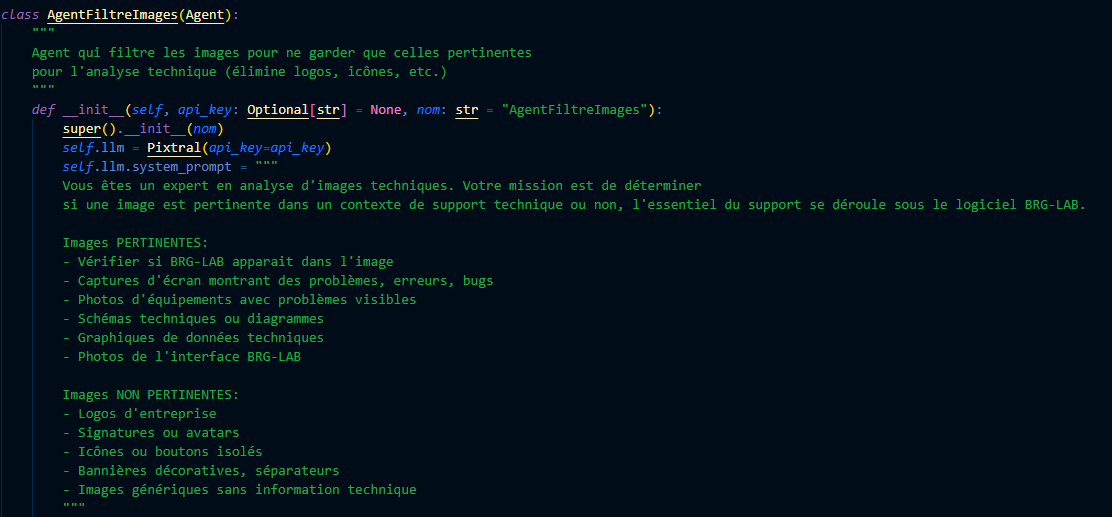Click the Optional type hint
Viewport: 1112px width, 517px height.
tap(278, 109)
